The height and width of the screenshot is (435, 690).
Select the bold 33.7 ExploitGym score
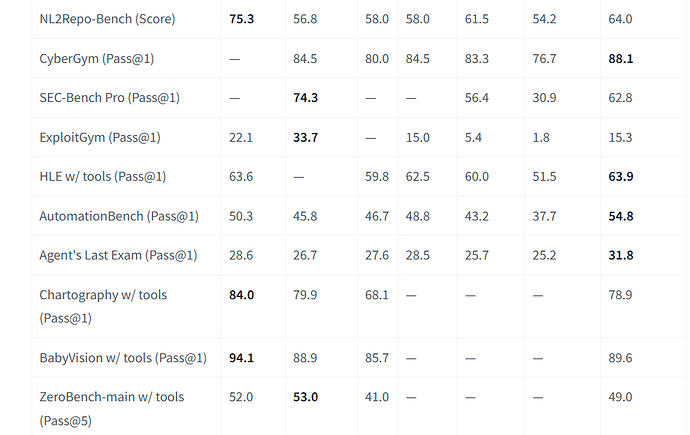[x=305, y=137]
